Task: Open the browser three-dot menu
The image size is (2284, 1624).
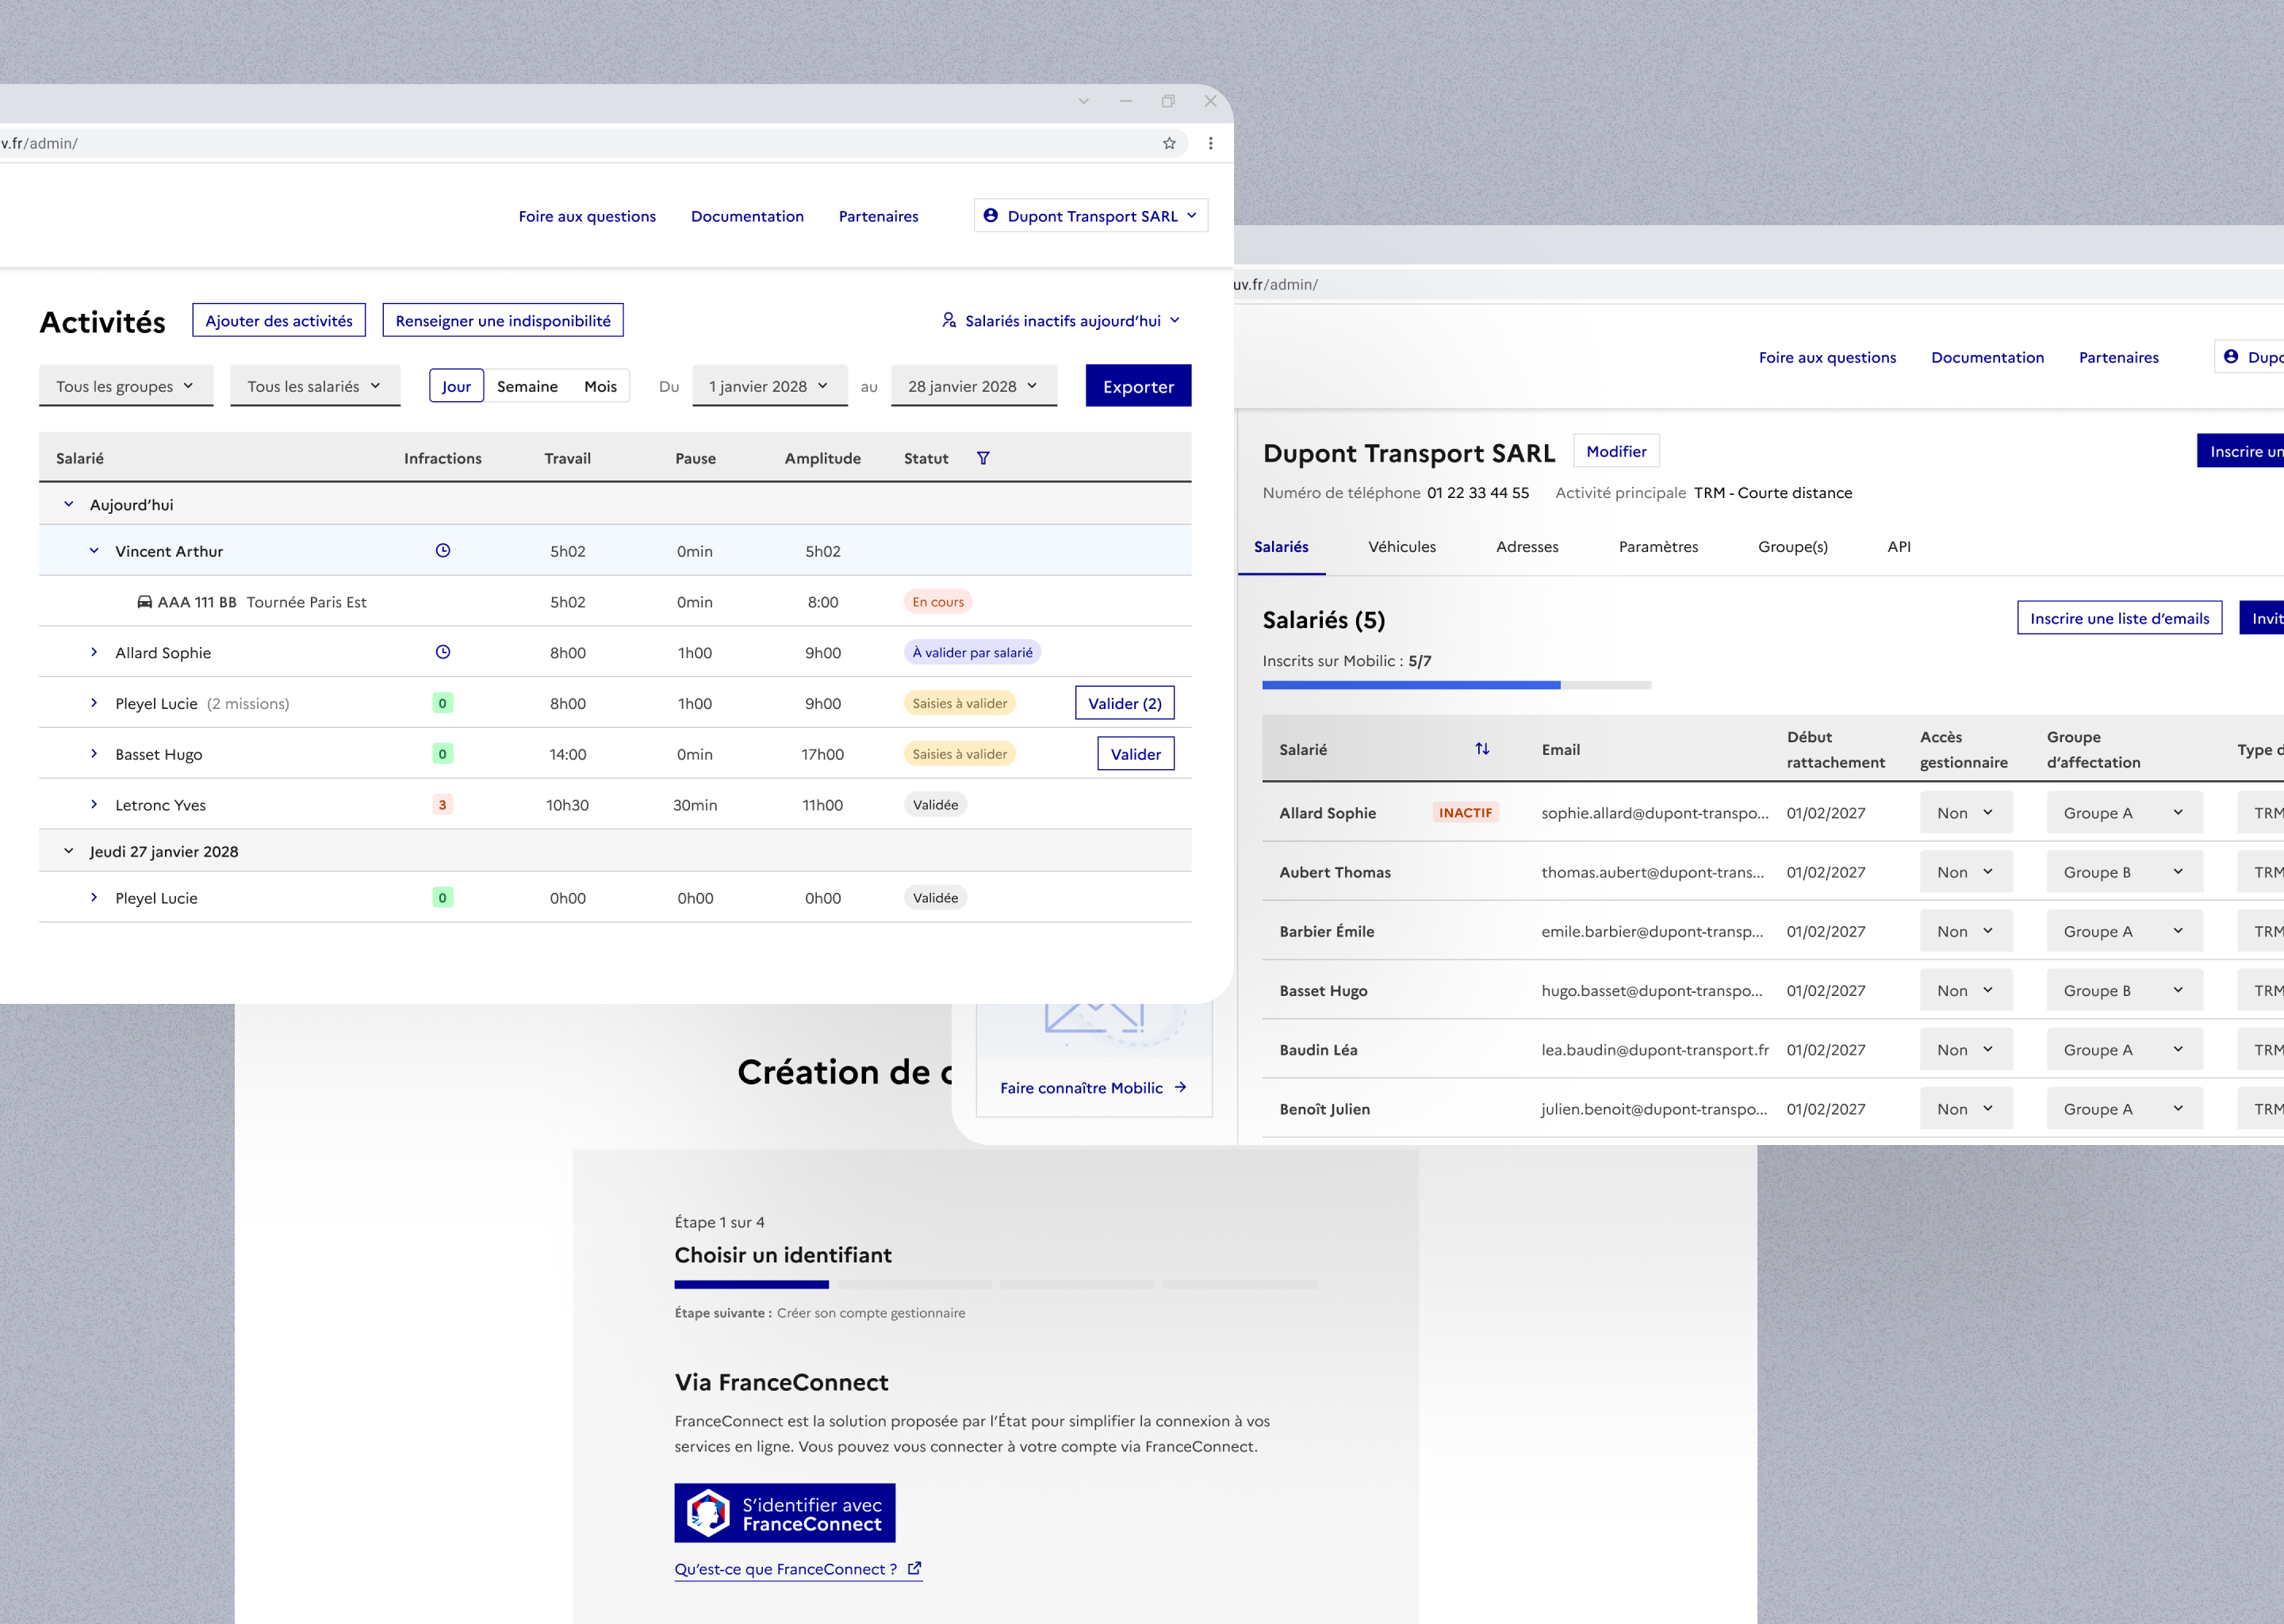Action: (x=1210, y=143)
